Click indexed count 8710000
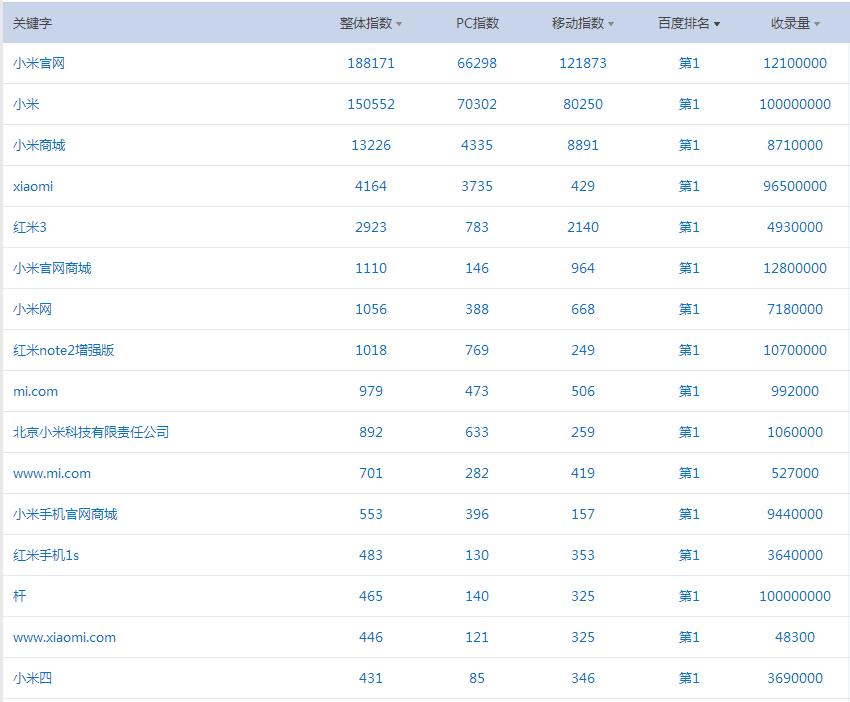The width and height of the screenshot is (850, 702). [x=795, y=145]
